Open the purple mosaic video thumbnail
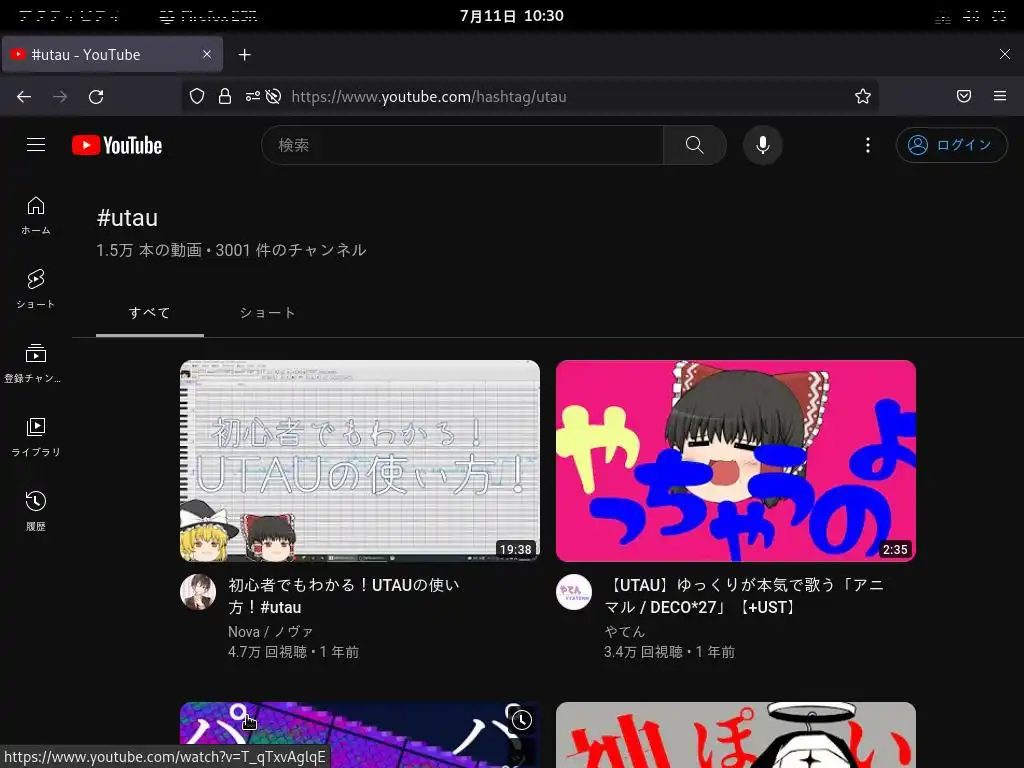1024x768 pixels. coord(360,735)
